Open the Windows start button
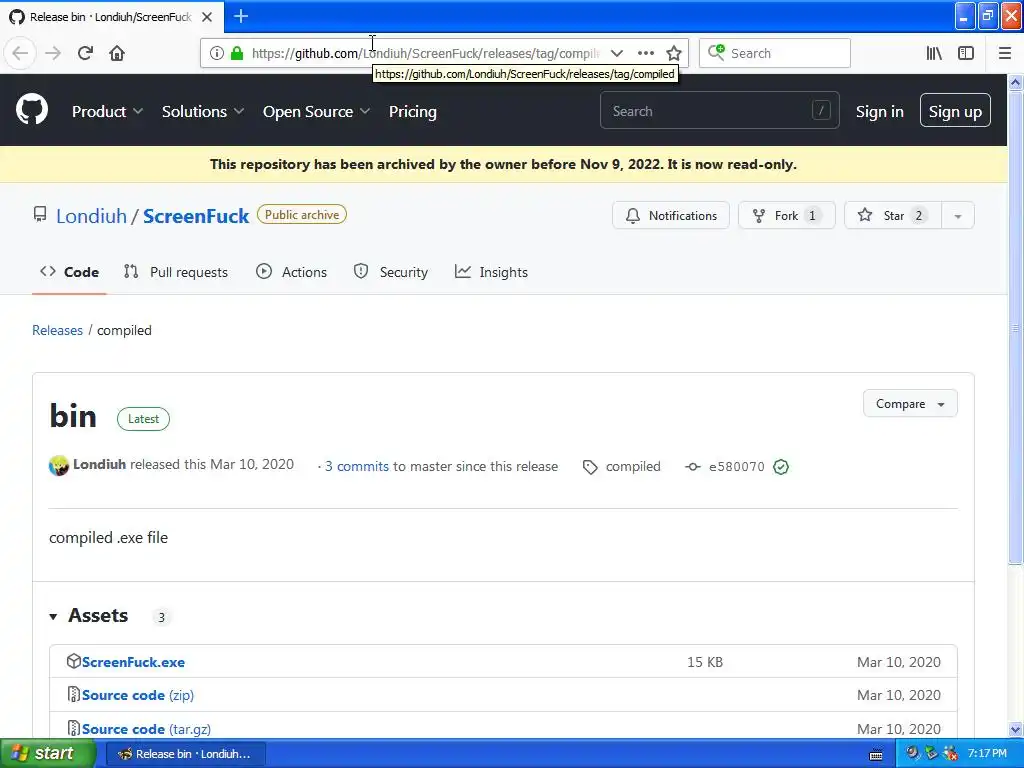The height and width of the screenshot is (768, 1024). [48, 754]
